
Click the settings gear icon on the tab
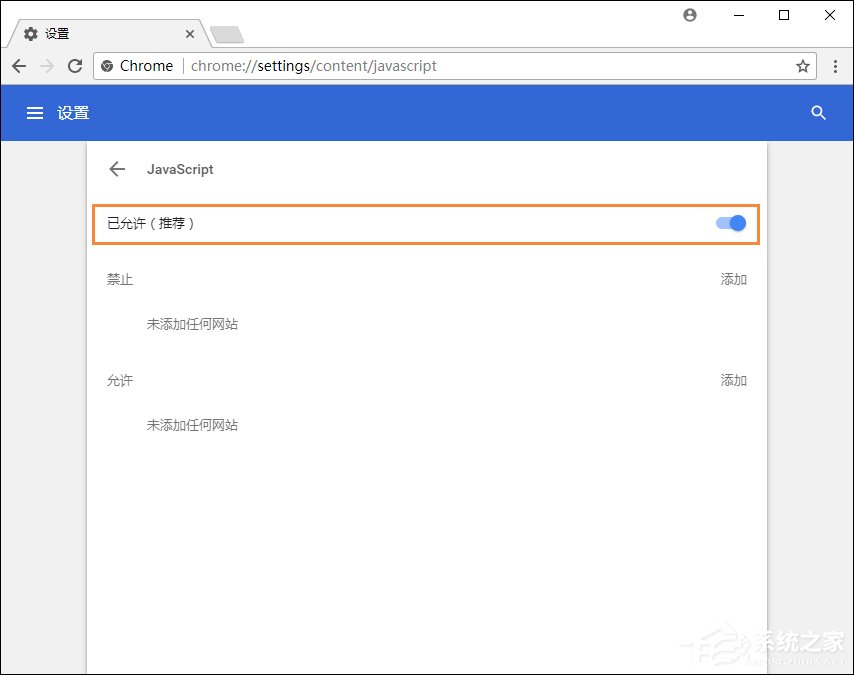click(x=29, y=33)
